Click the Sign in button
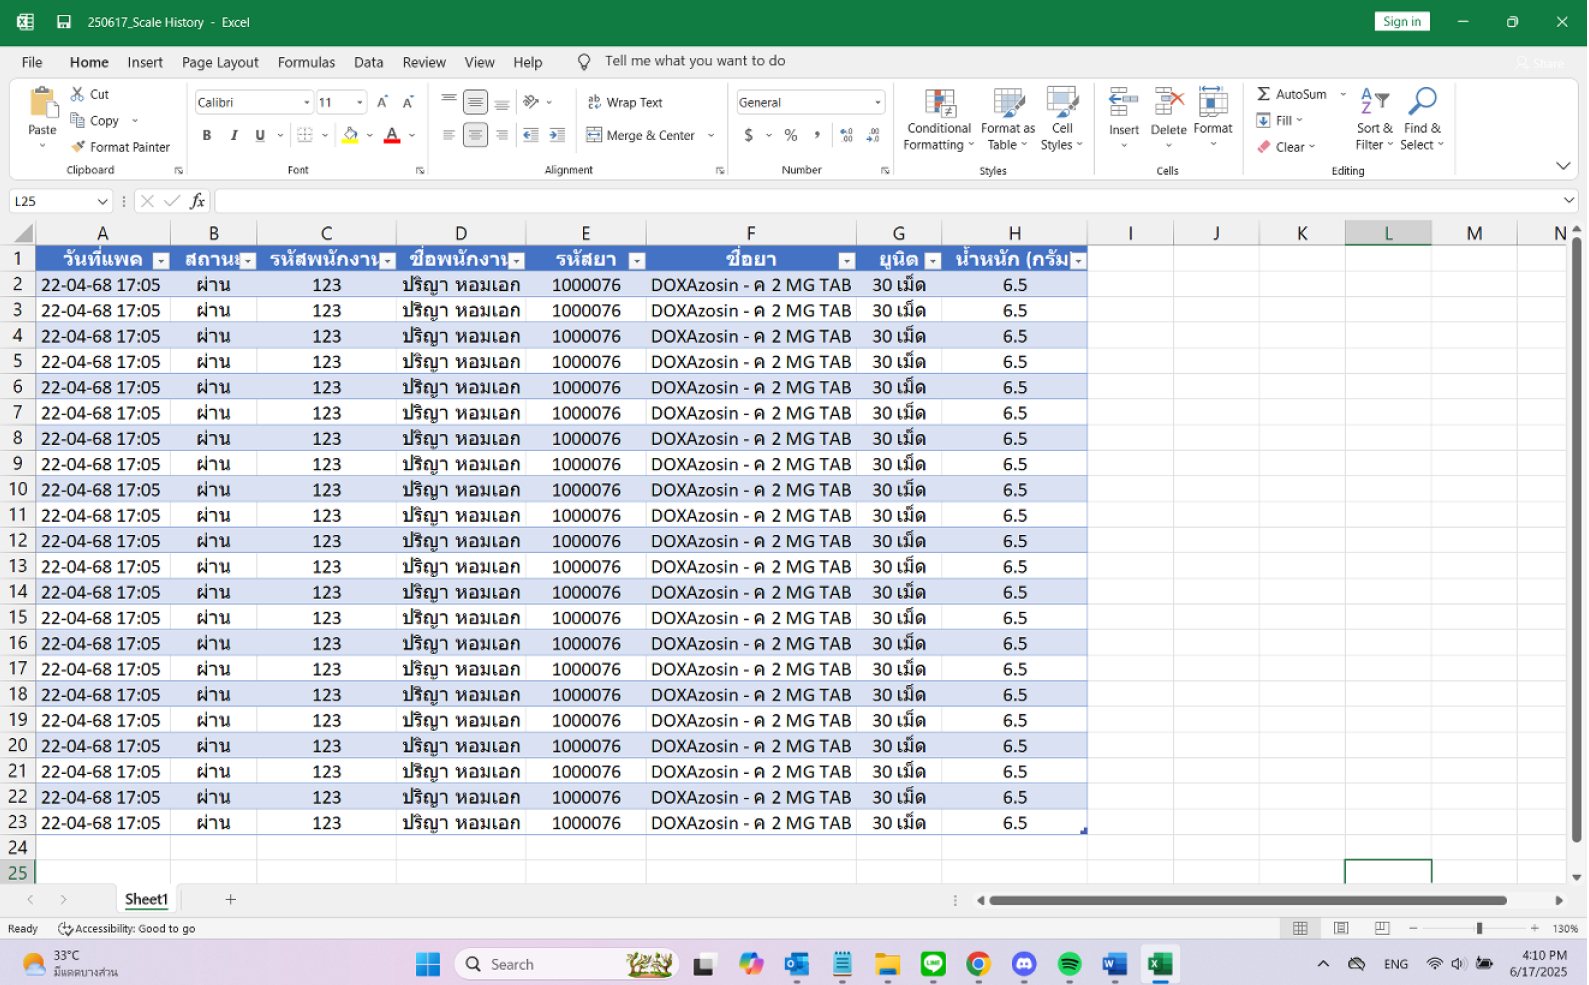 coord(1401,22)
